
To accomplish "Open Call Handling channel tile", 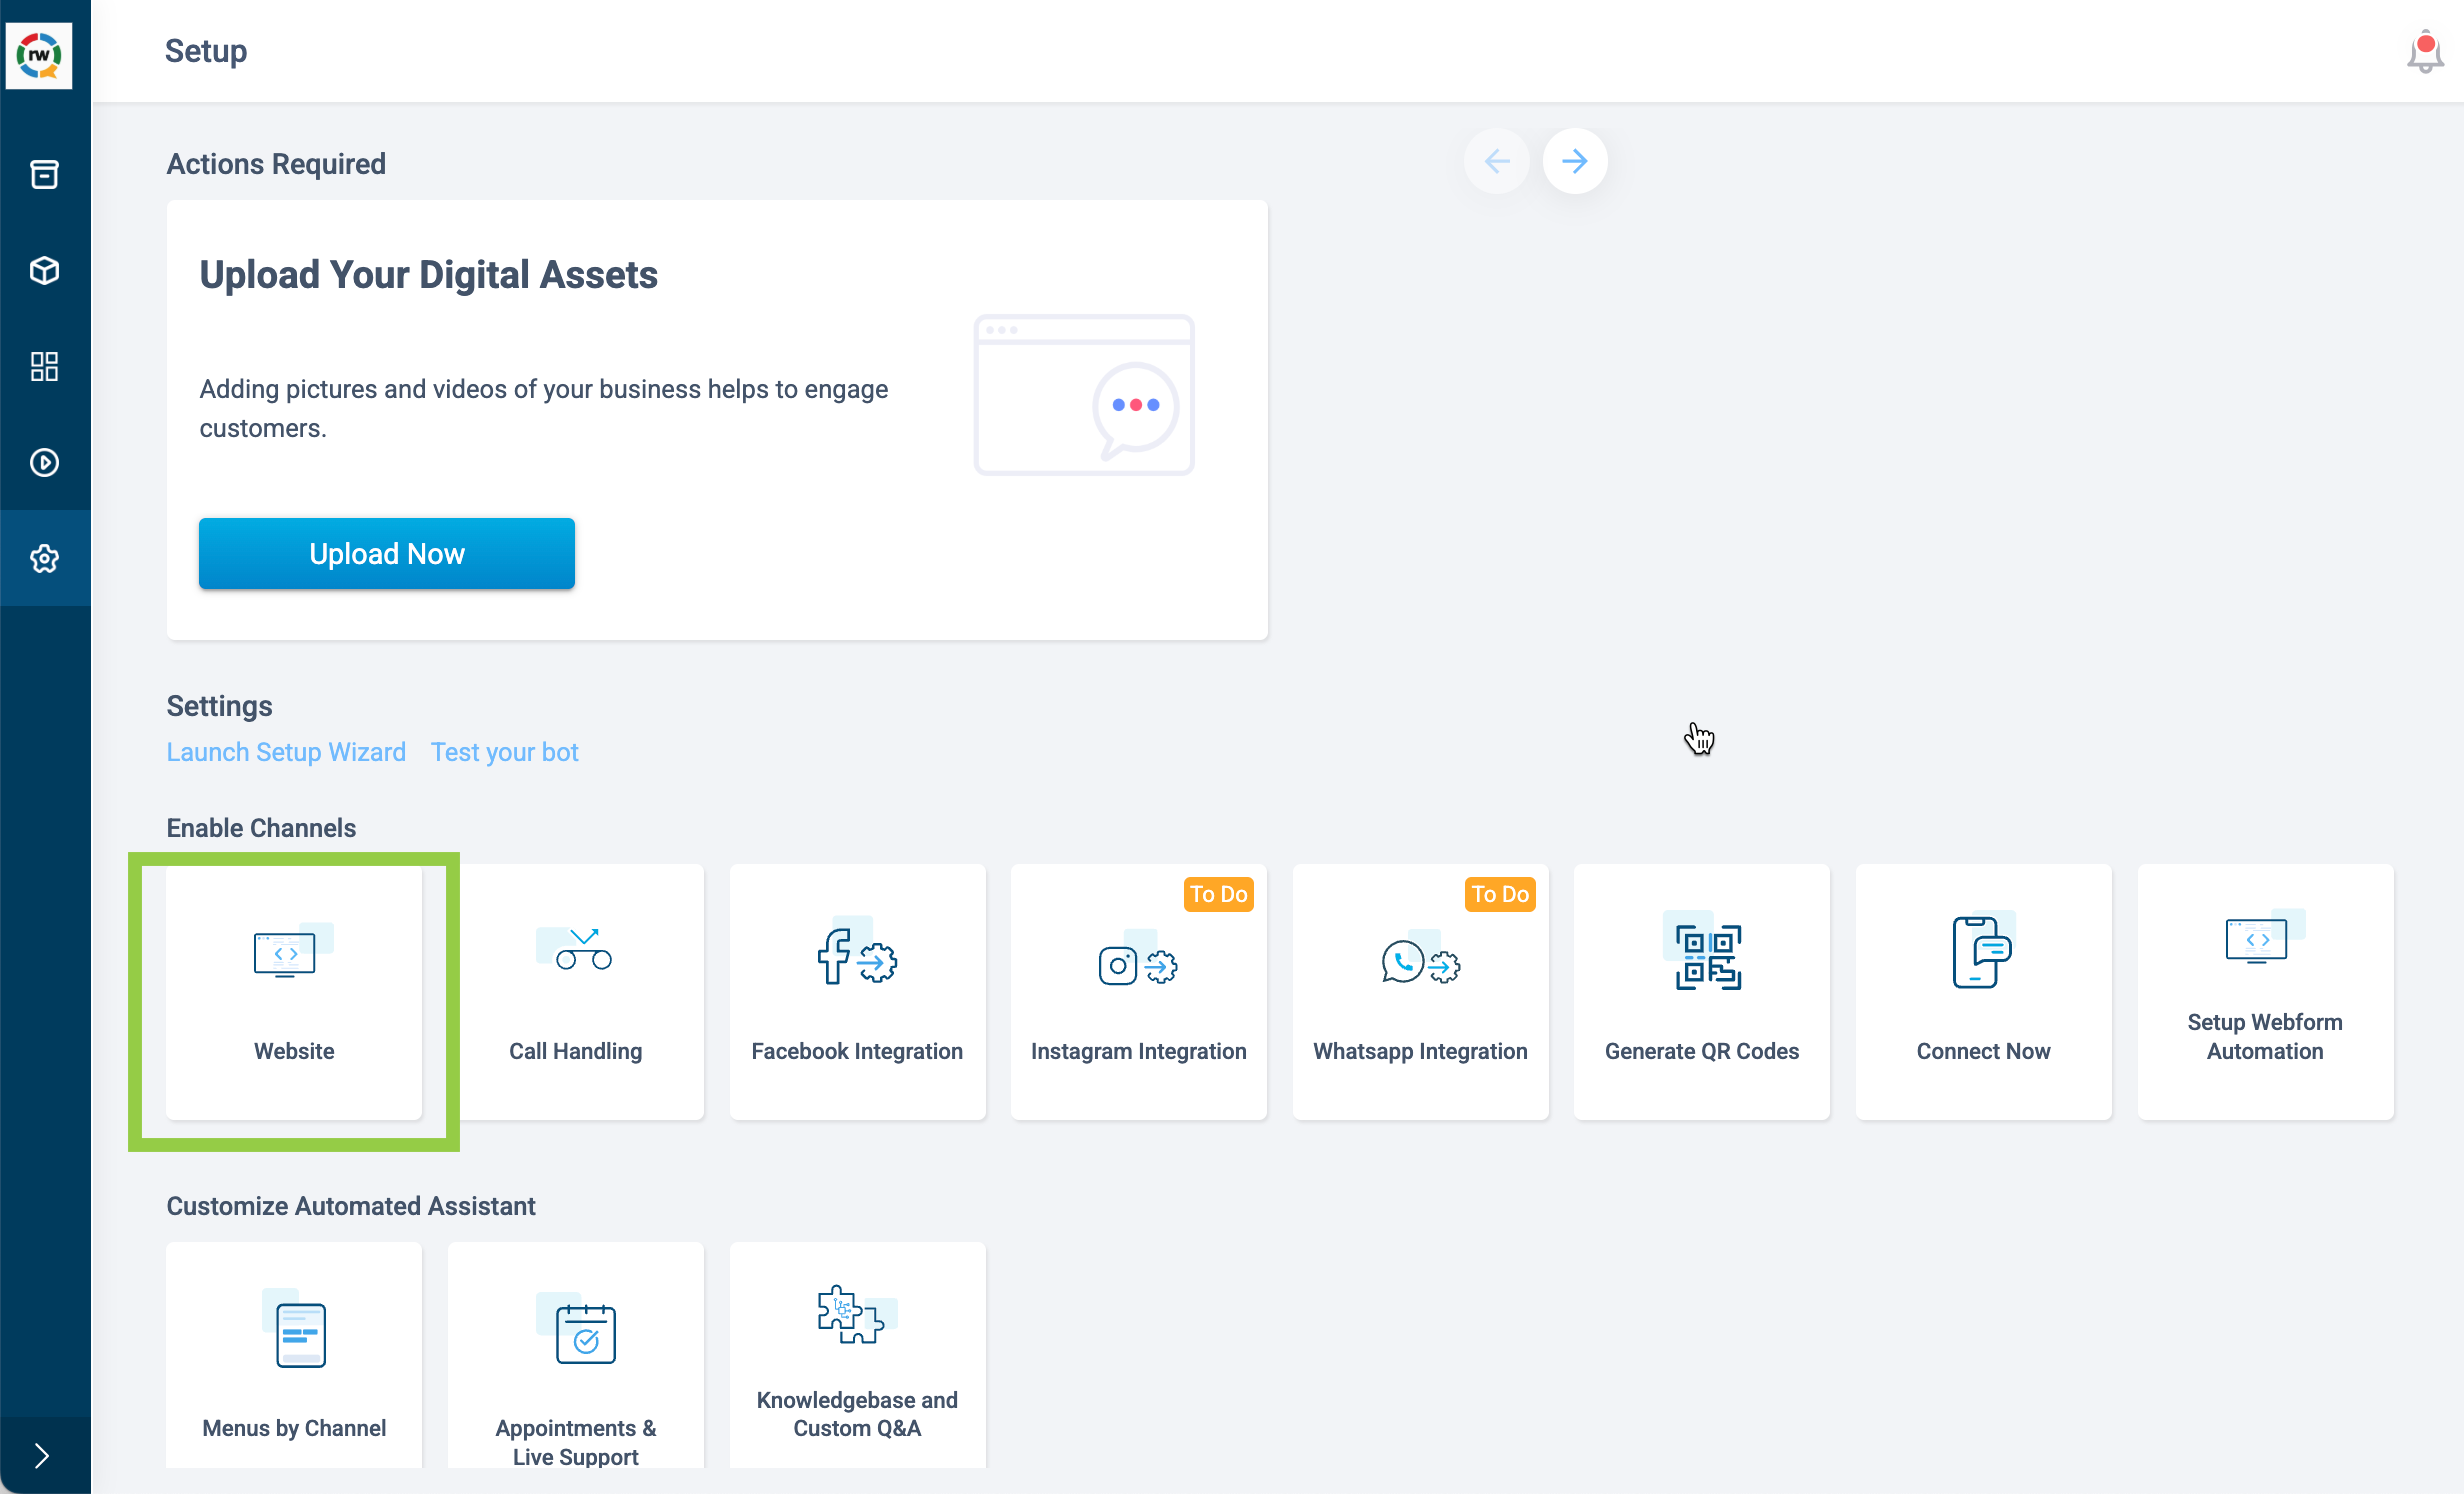I will point(576,991).
